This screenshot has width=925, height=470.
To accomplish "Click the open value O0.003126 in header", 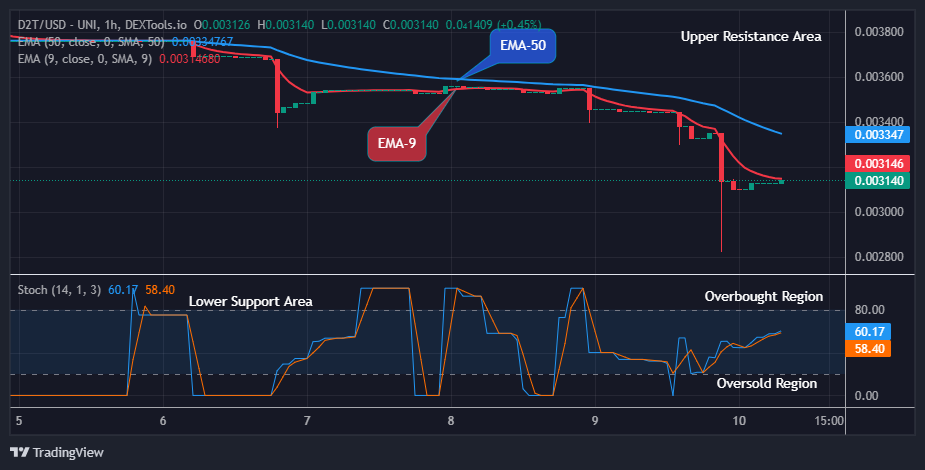I will click(x=222, y=25).
